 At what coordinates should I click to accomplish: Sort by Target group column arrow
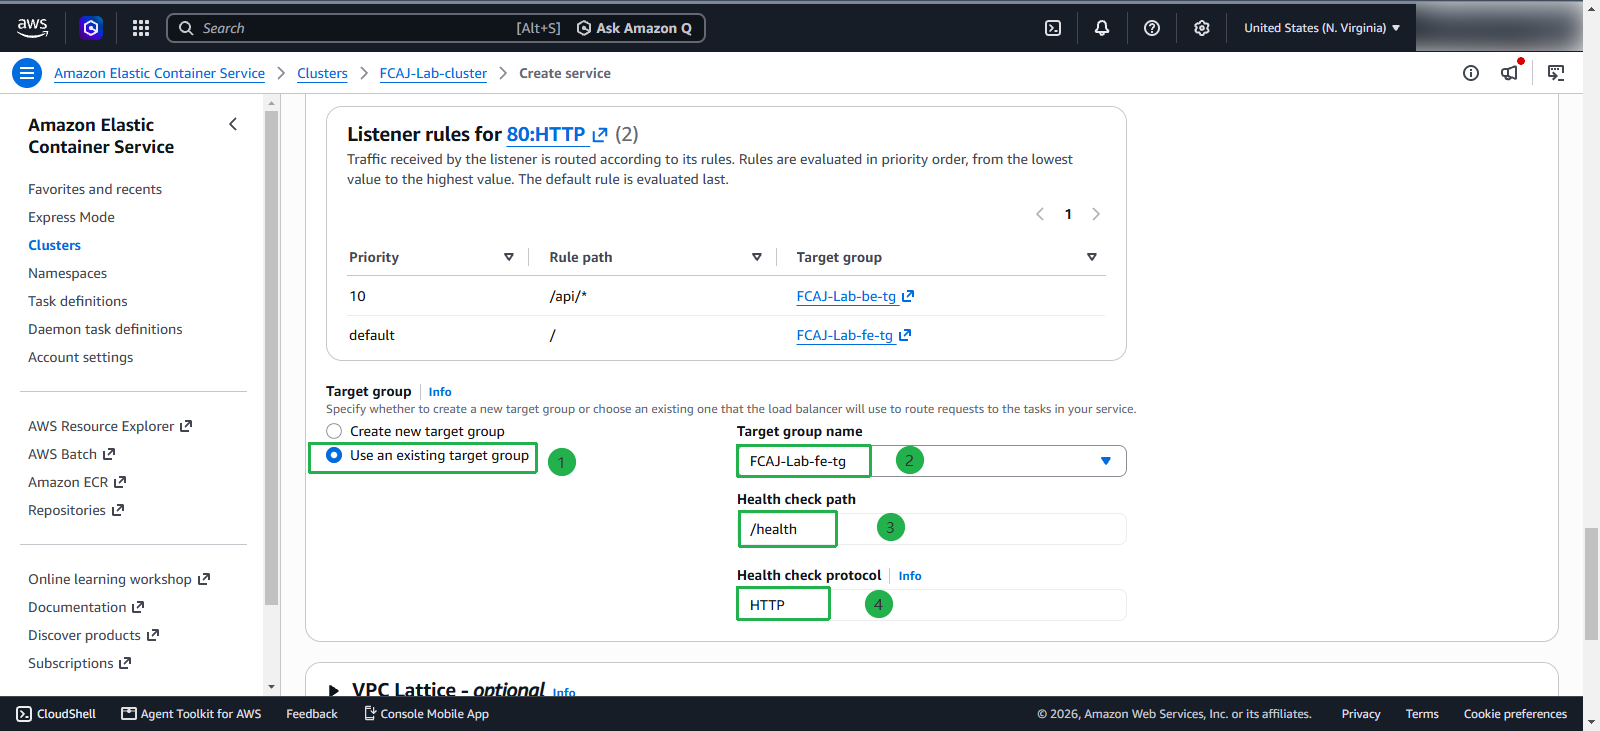click(1092, 257)
